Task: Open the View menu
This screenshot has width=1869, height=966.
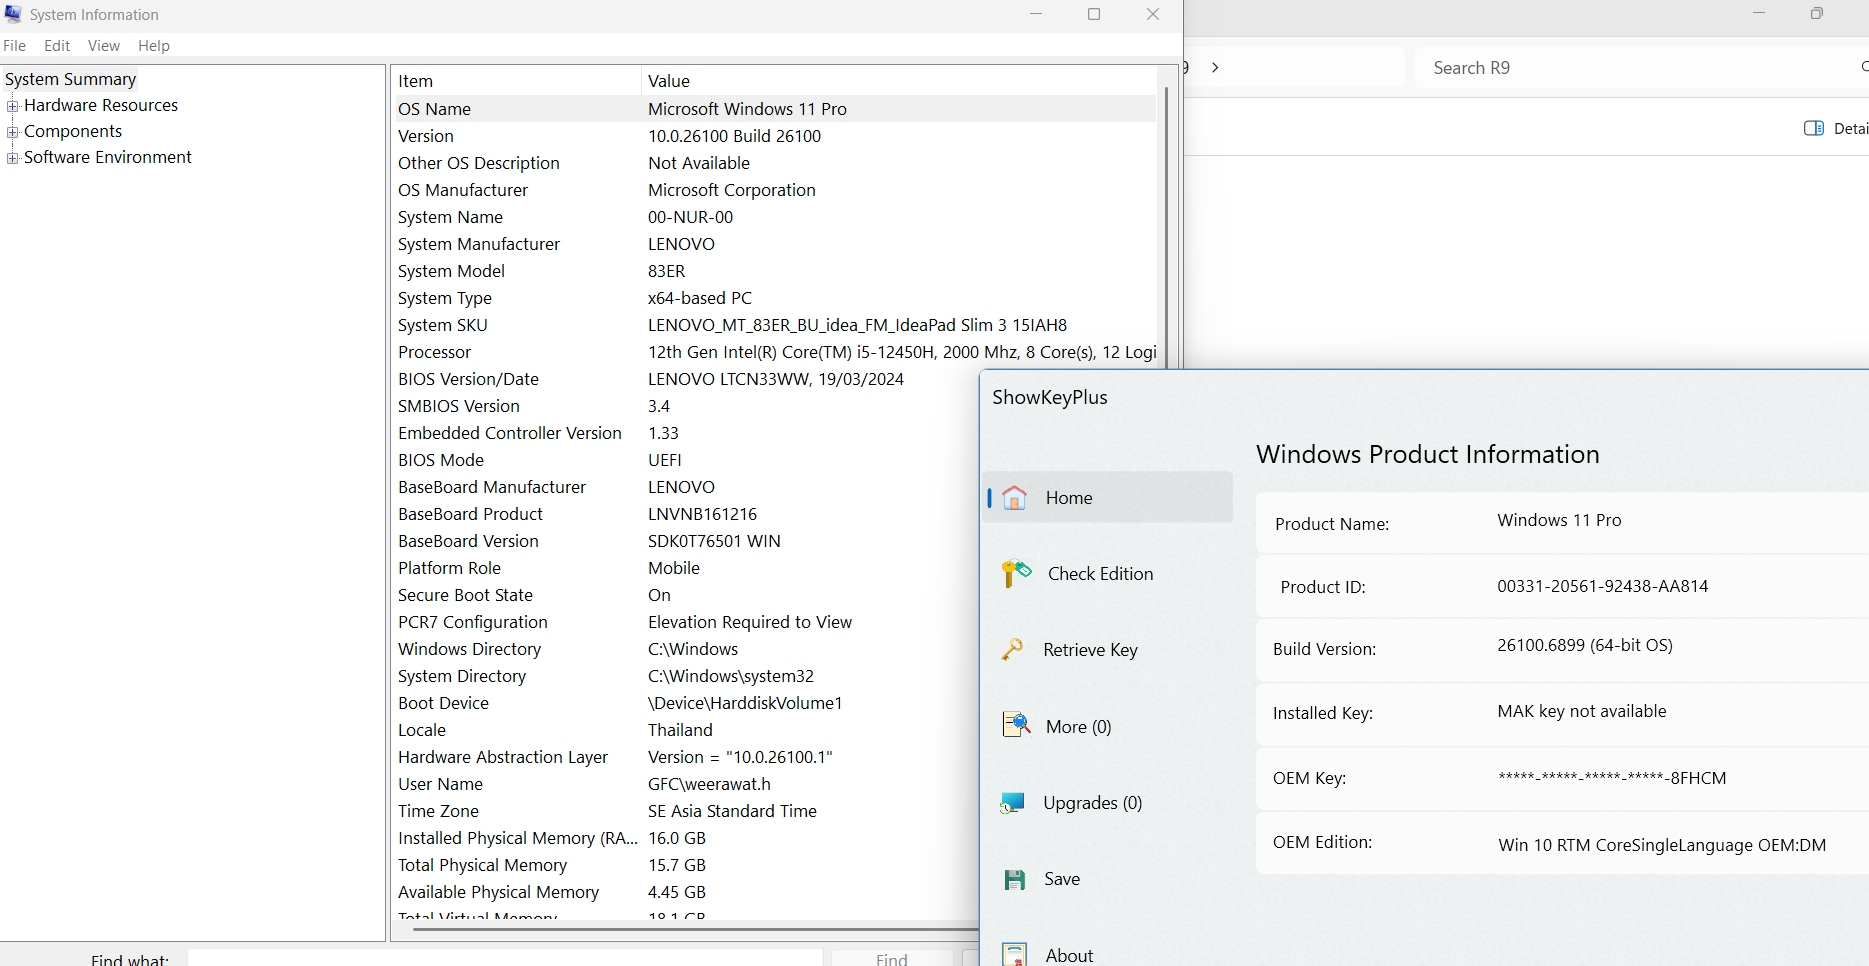Action: 103,46
